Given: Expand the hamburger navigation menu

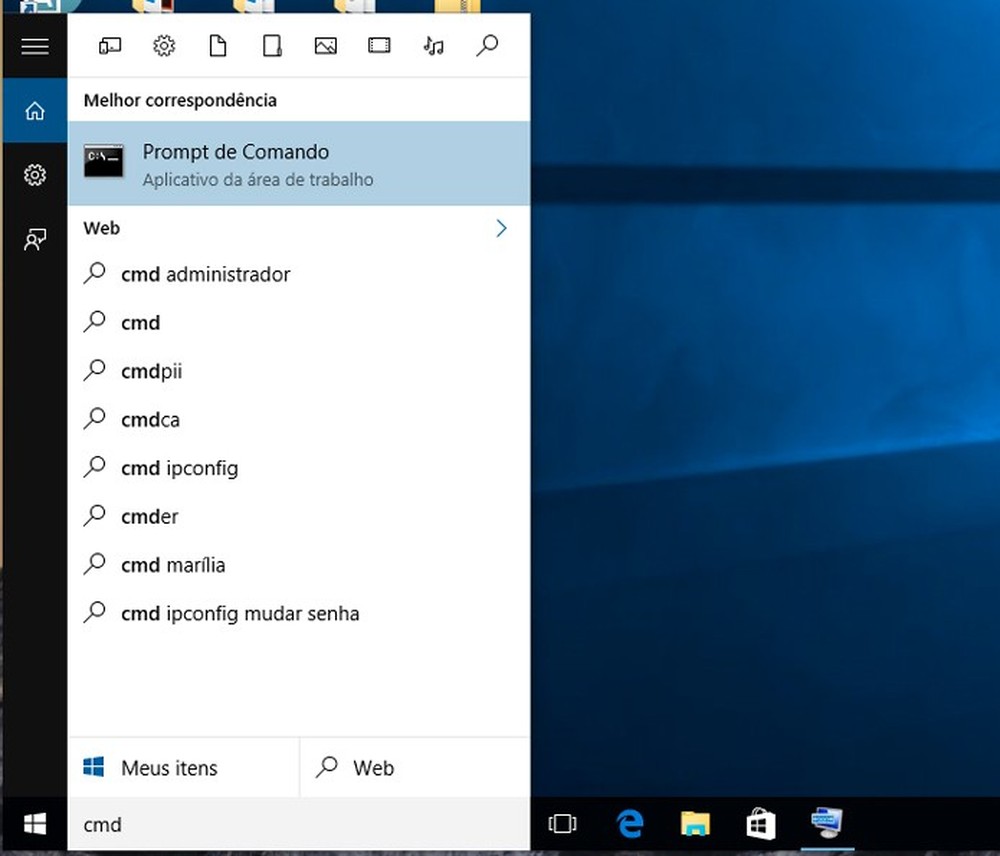Looking at the screenshot, I should [x=34, y=46].
